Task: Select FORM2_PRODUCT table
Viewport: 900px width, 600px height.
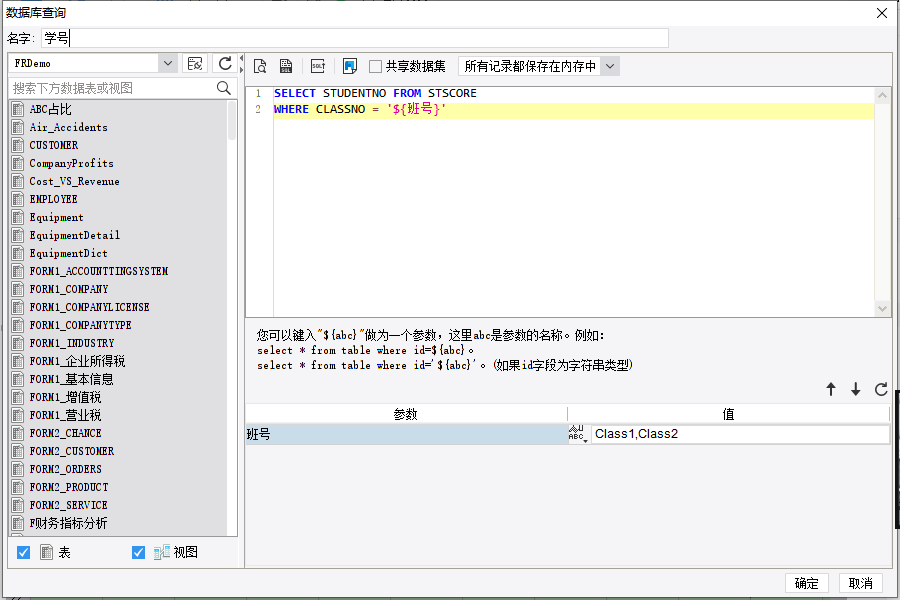Action: (x=69, y=487)
